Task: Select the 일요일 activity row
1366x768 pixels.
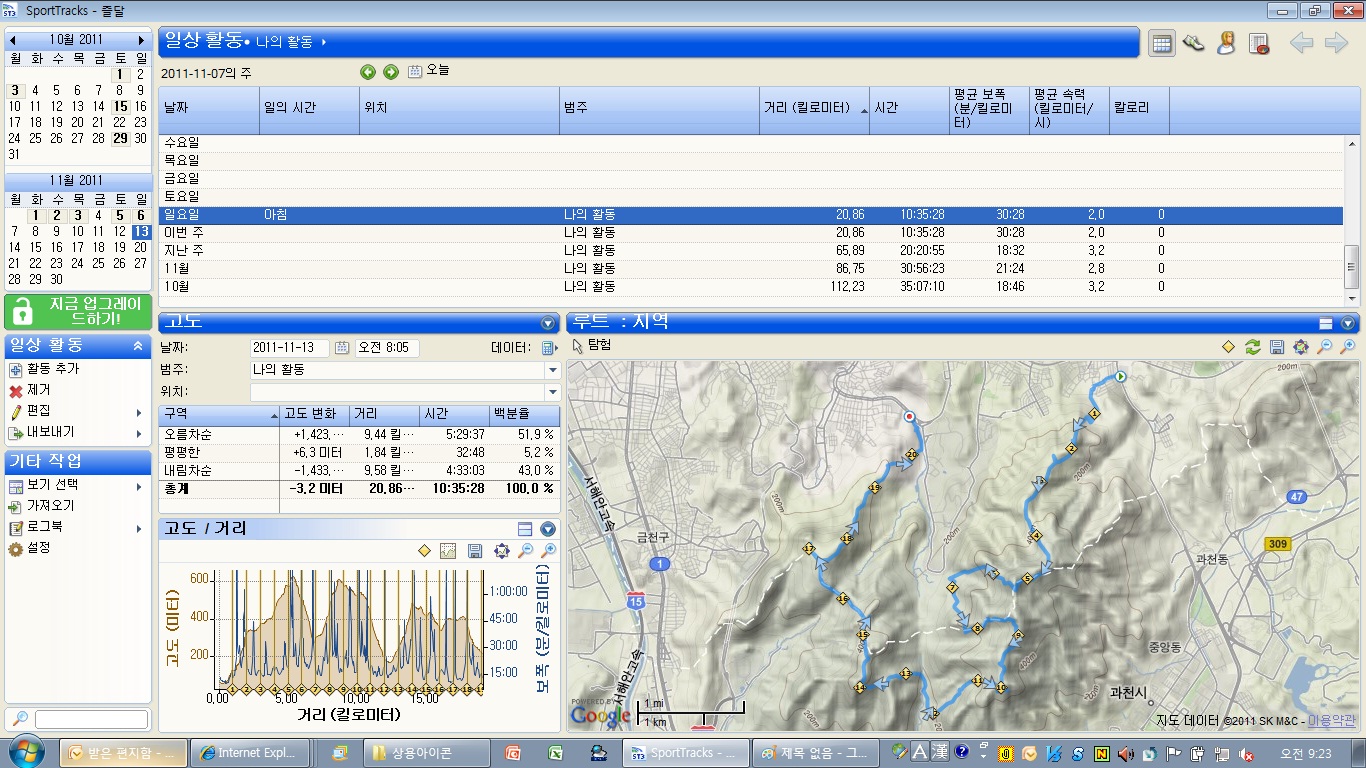Action: click(751, 215)
